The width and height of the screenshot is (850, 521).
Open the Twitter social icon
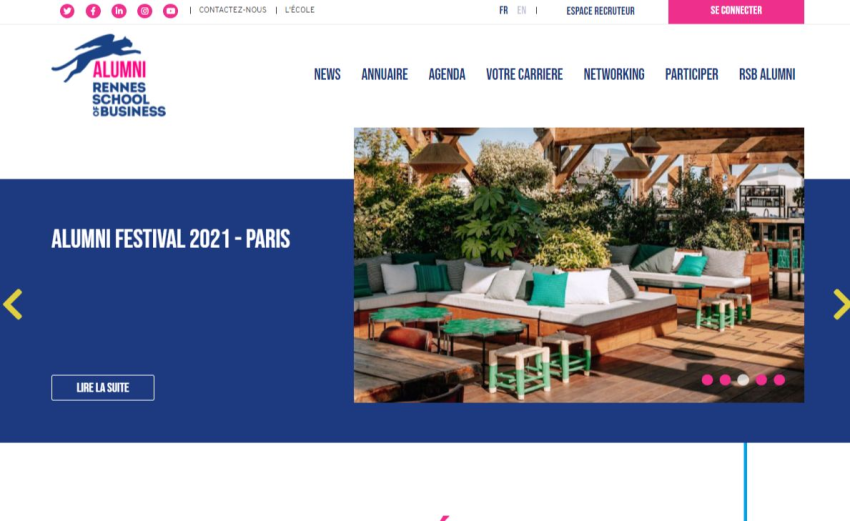pos(67,11)
